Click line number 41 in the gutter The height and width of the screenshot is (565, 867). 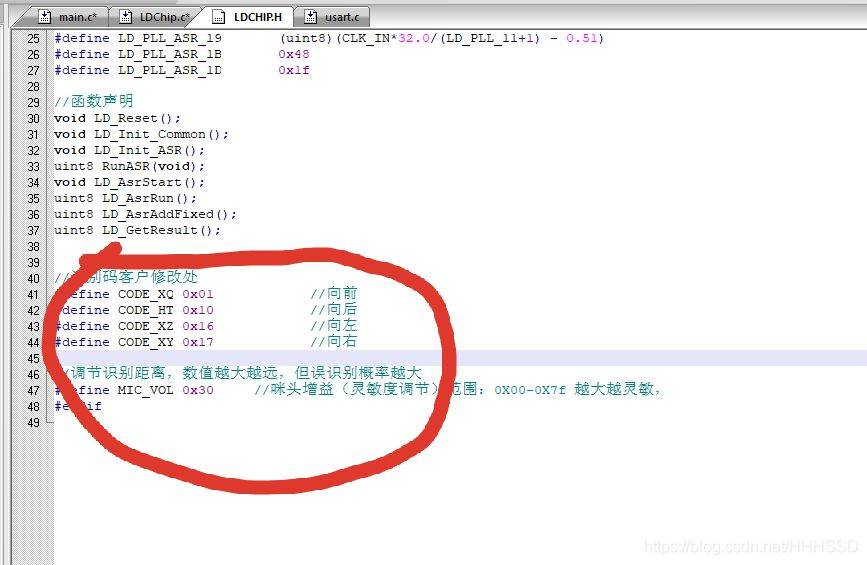32,294
